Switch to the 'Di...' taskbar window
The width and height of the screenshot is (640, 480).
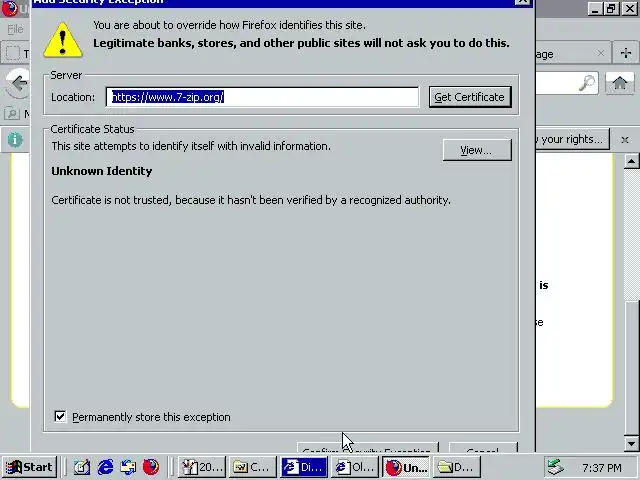[304, 467]
